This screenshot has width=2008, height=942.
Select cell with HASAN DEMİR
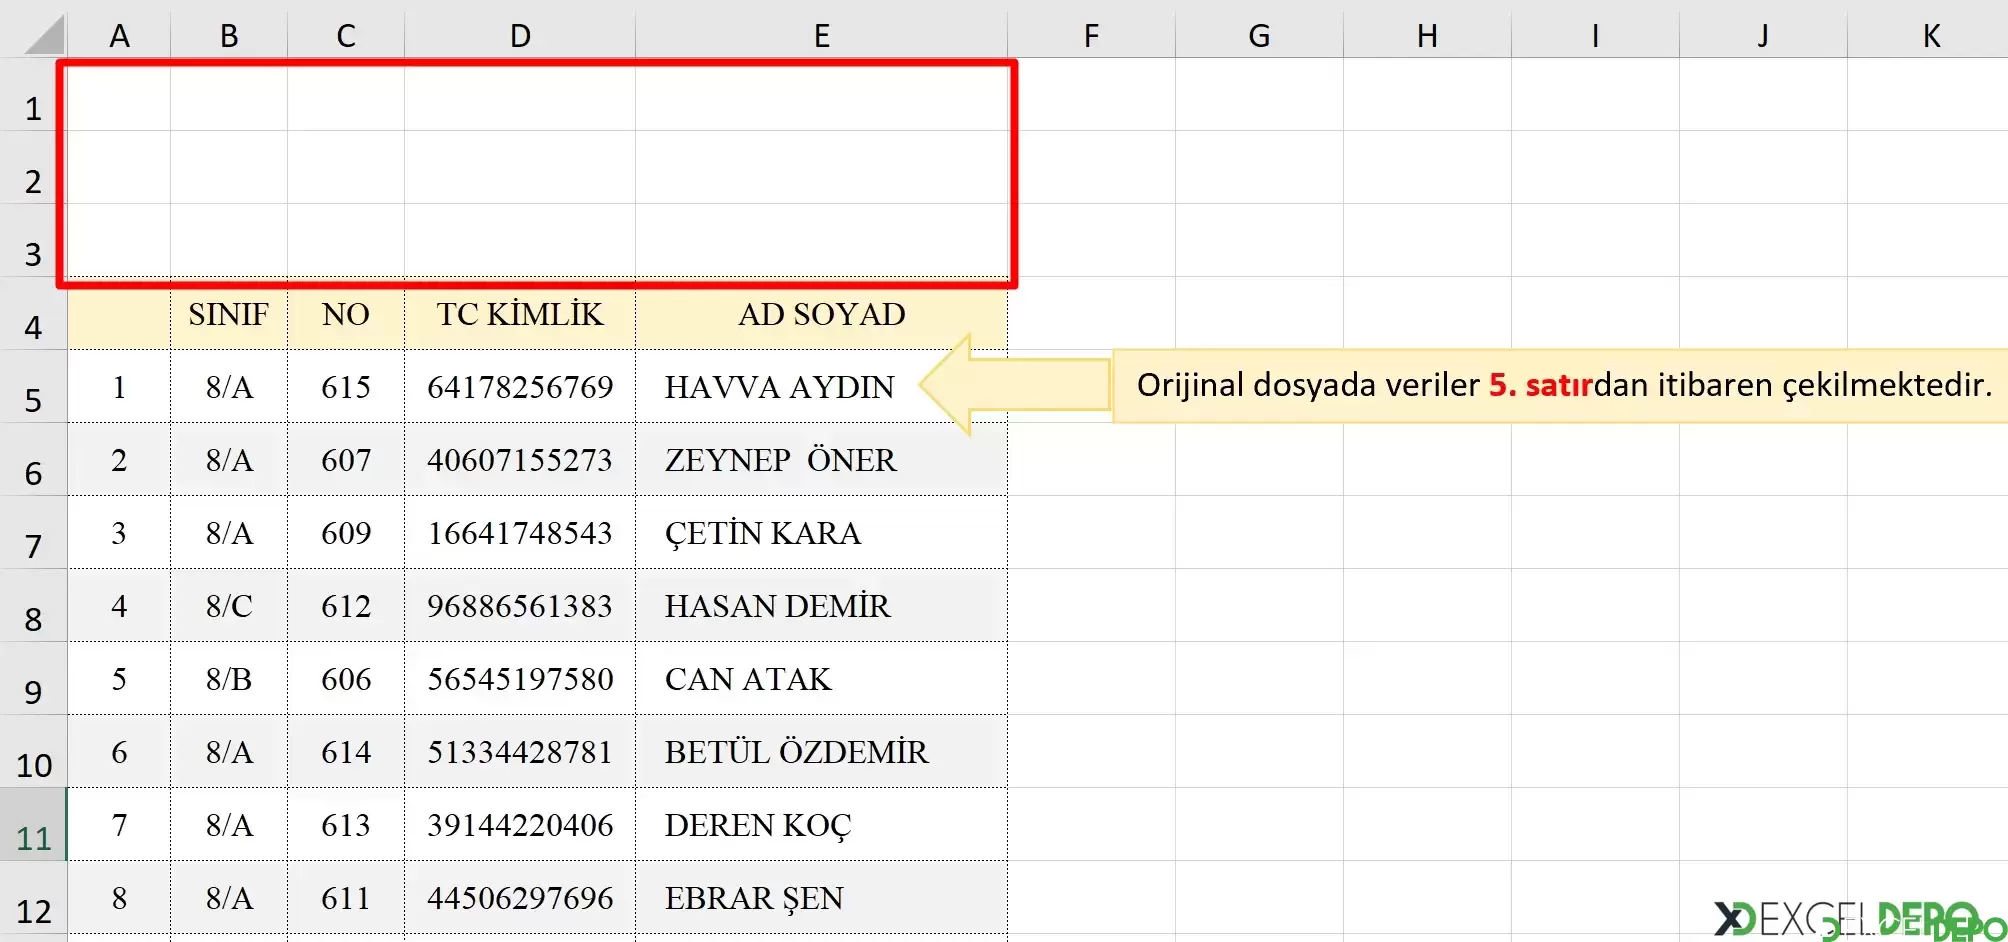821,605
